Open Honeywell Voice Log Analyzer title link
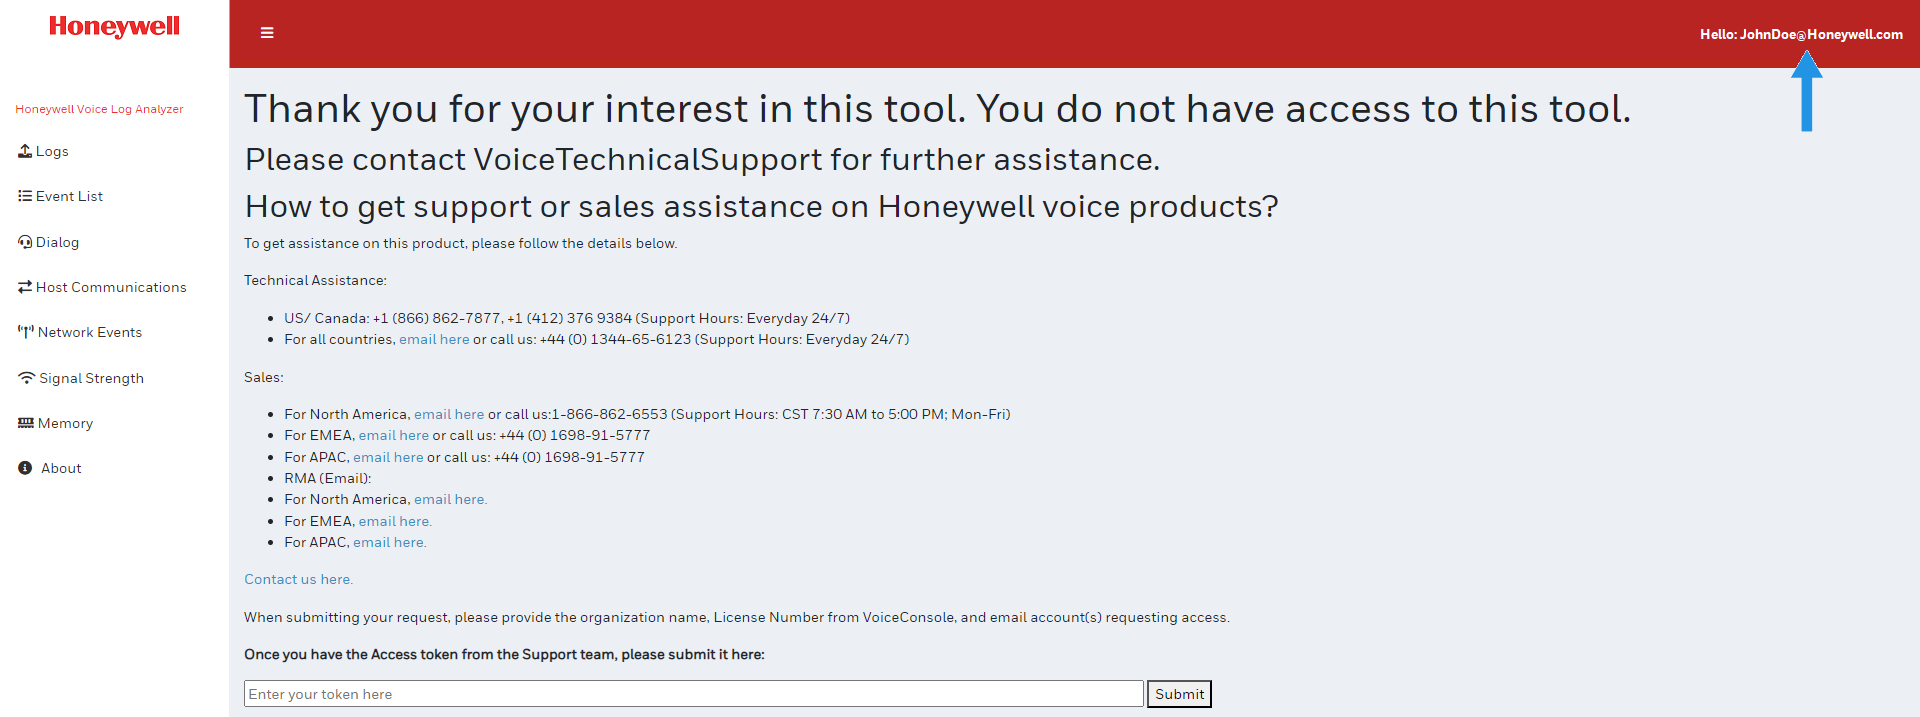The width and height of the screenshot is (1920, 717). [x=99, y=109]
